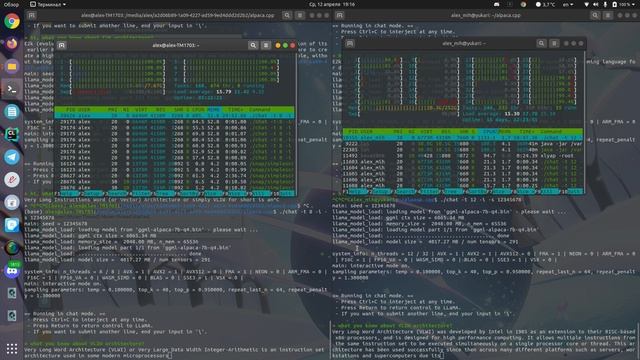Viewport: 640px width, 360px height.
Task: Click F1 Help in left htop window
Action: (x=68, y=193)
